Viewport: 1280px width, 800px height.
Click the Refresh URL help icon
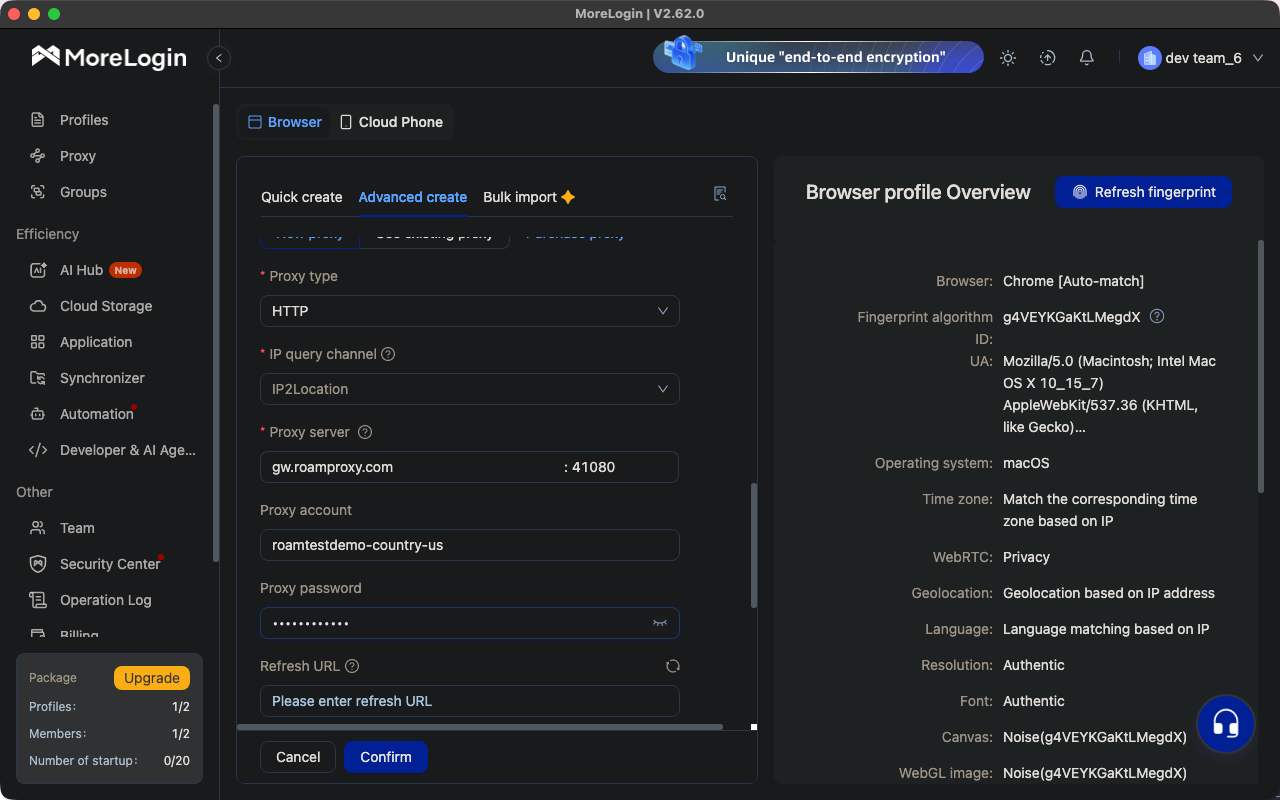click(352, 666)
